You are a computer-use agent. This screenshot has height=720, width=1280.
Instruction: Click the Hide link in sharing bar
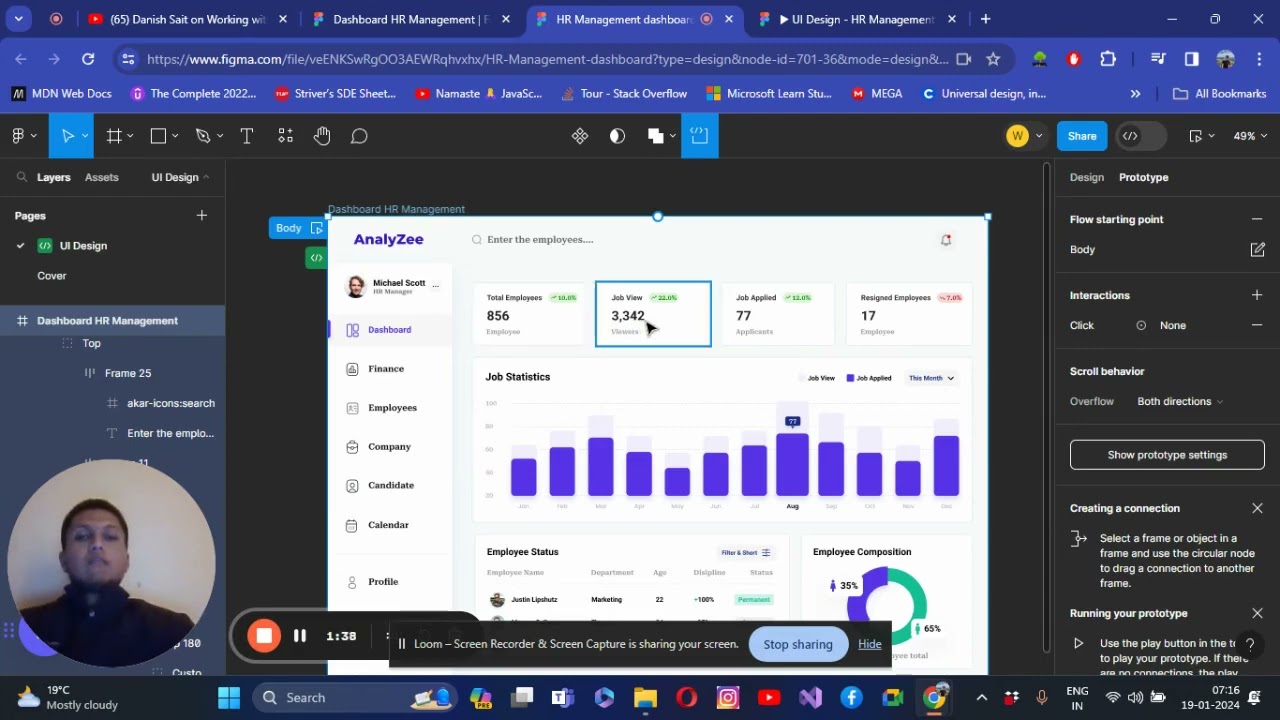[870, 644]
